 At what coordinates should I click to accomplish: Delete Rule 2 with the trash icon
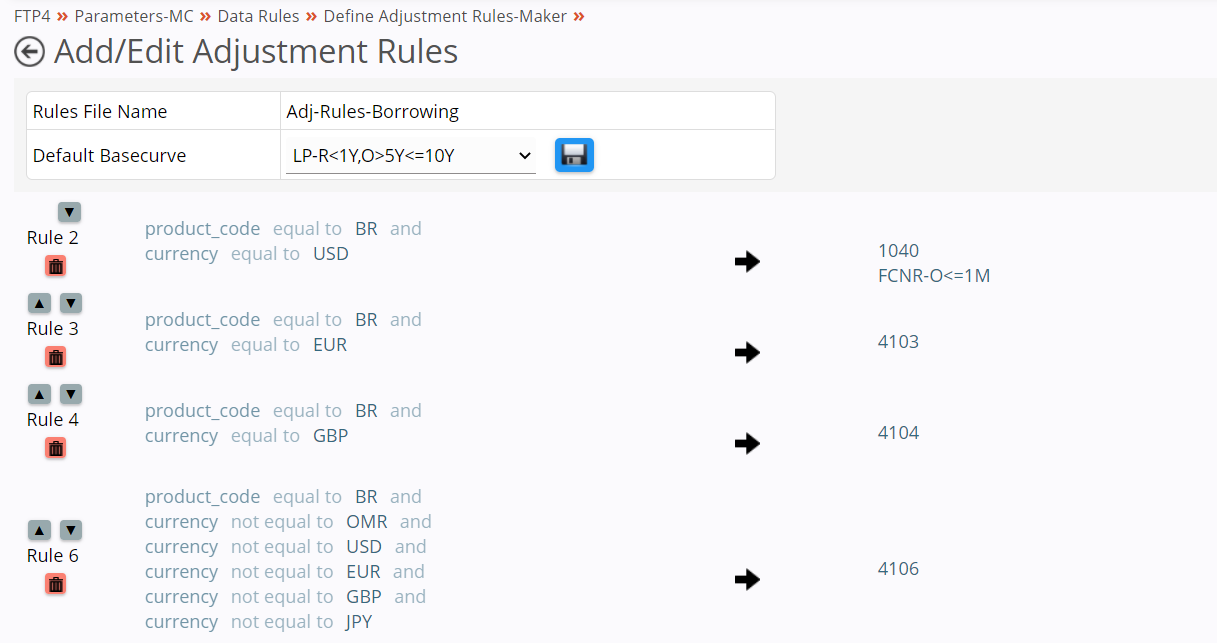tap(56, 266)
